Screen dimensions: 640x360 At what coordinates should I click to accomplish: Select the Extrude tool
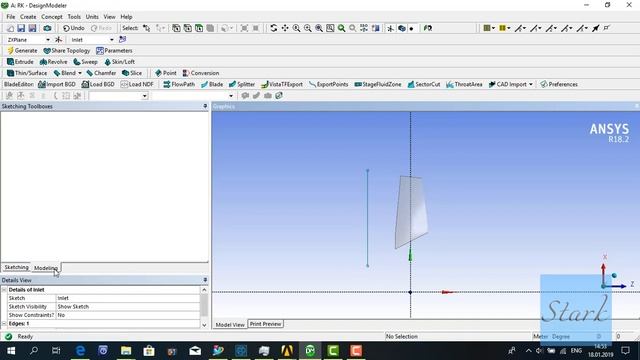(x=20, y=62)
